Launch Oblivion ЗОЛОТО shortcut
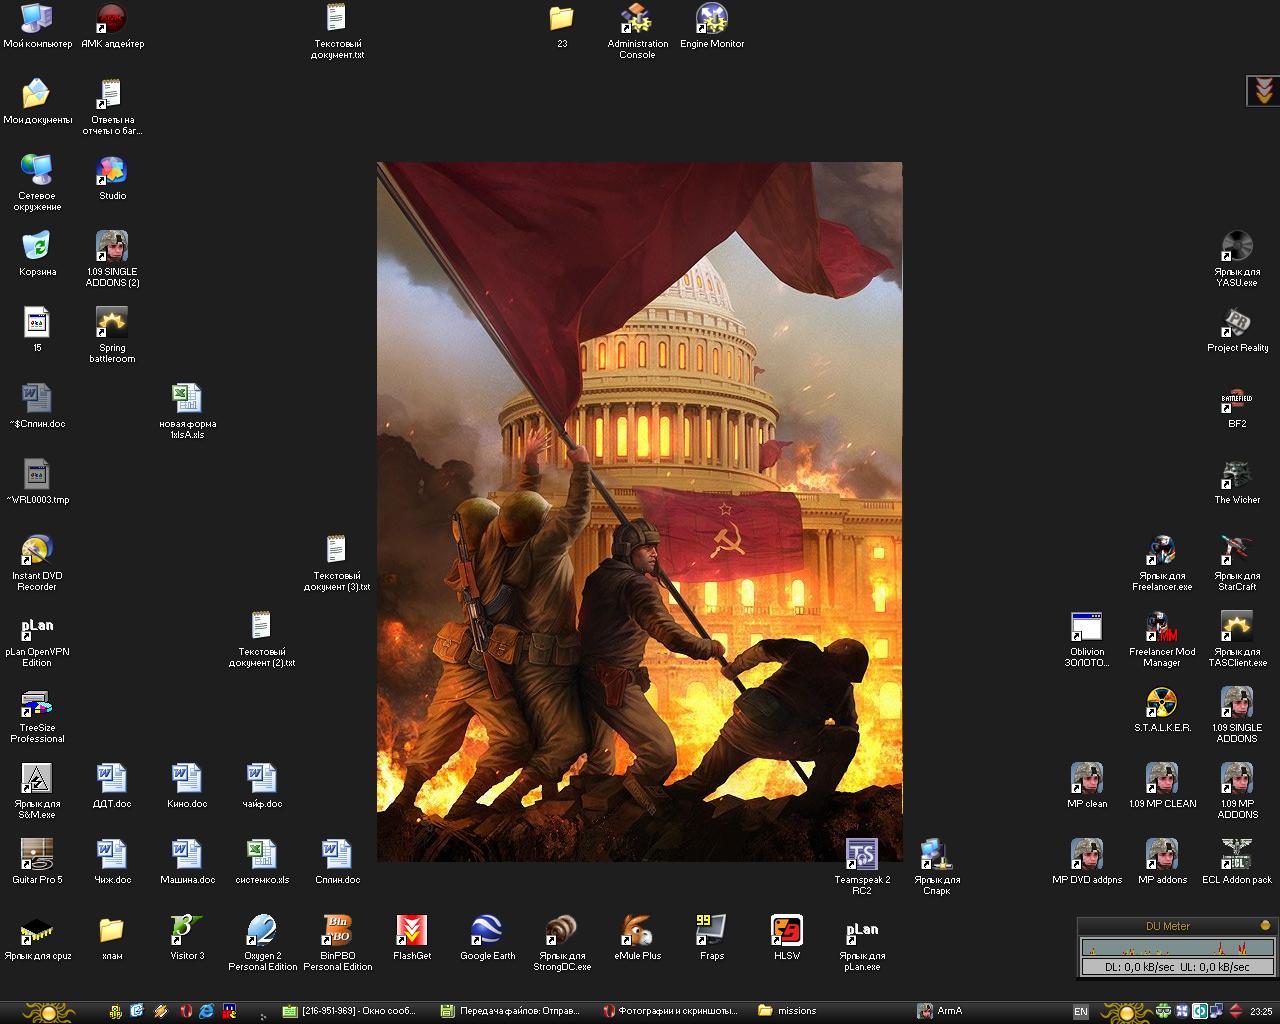The width and height of the screenshot is (1280, 1024). point(1087,640)
